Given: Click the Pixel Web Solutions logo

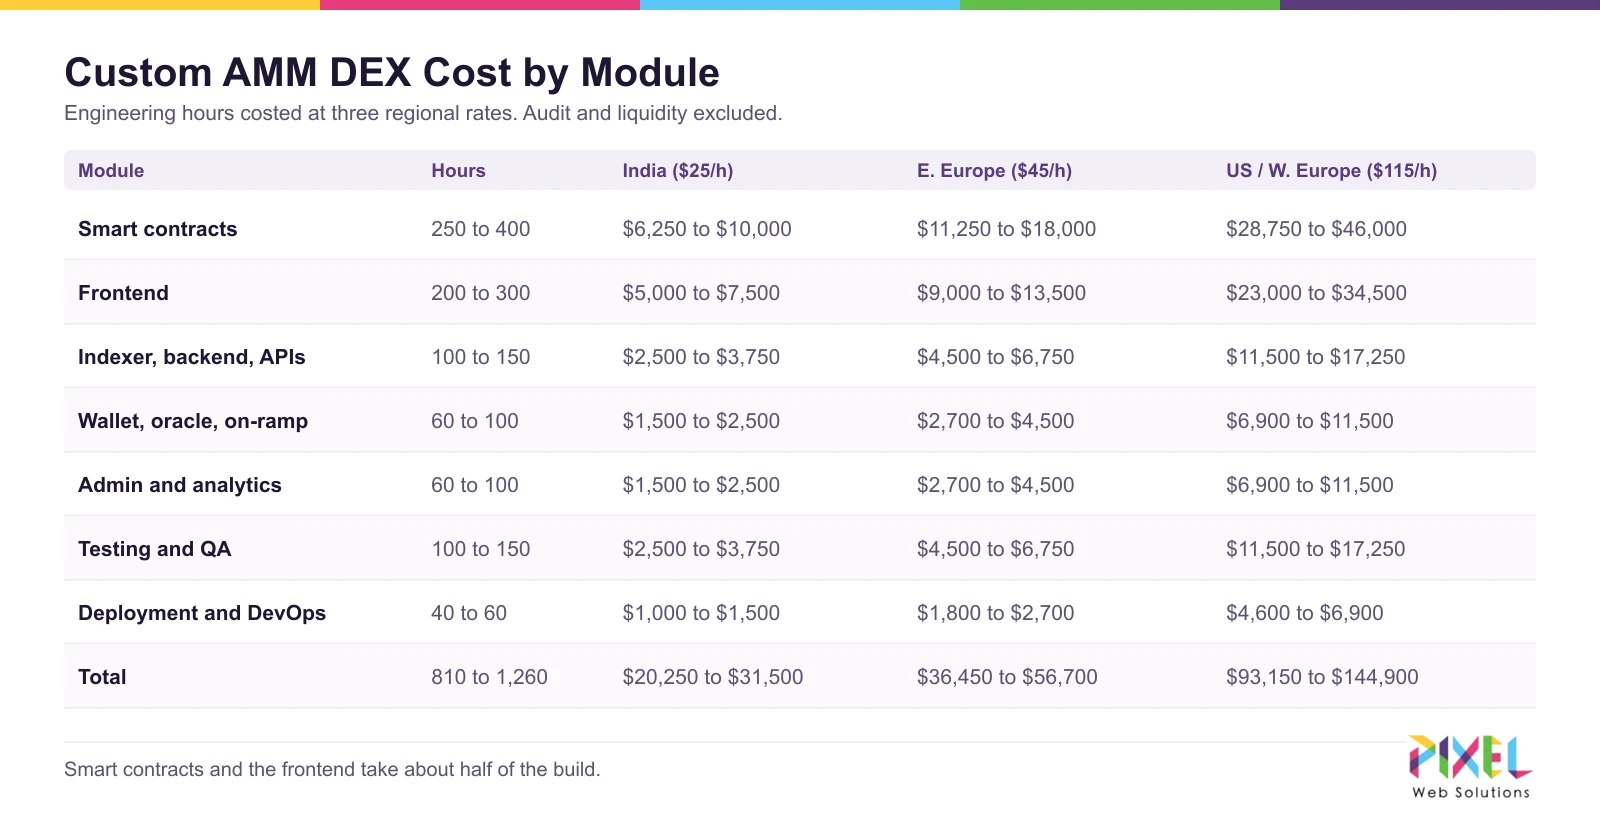Looking at the screenshot, I should [1470, 767].
